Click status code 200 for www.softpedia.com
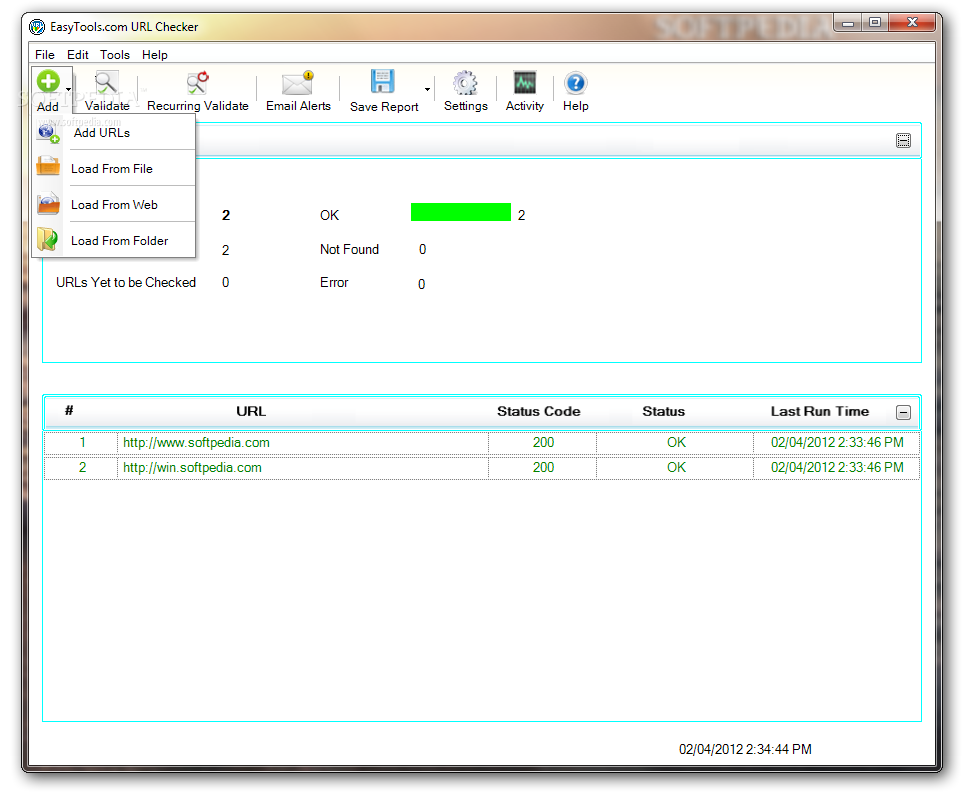Viewport: 963px width, 793px height. (x=543, y=443)
